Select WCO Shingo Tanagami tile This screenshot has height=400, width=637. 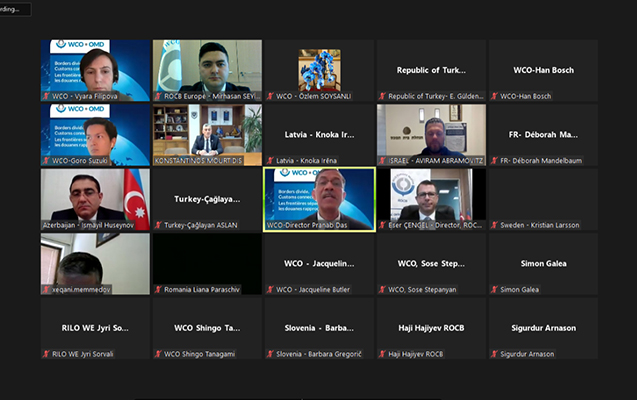207,329
